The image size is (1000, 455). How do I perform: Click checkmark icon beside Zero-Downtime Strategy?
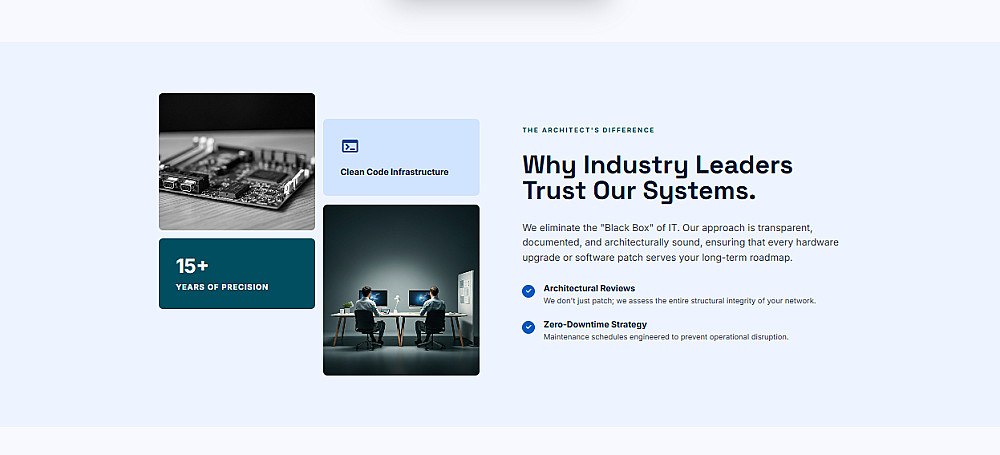coord(528,327)
